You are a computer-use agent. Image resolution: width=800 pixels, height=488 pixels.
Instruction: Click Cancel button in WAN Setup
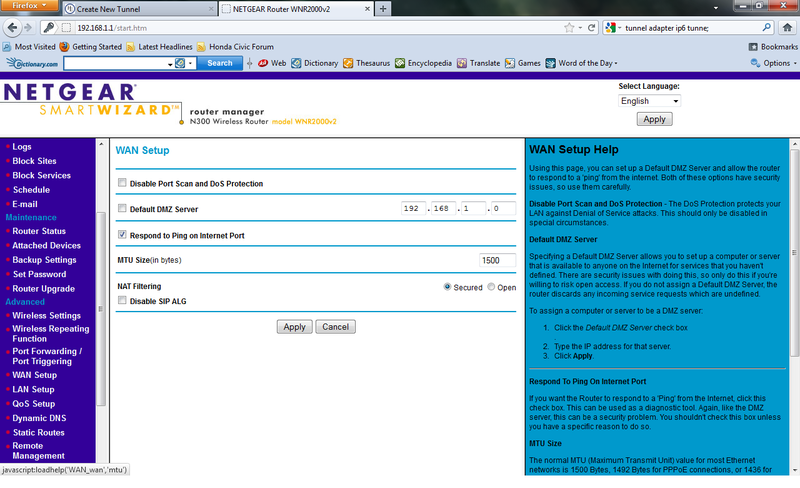point(335,327)
